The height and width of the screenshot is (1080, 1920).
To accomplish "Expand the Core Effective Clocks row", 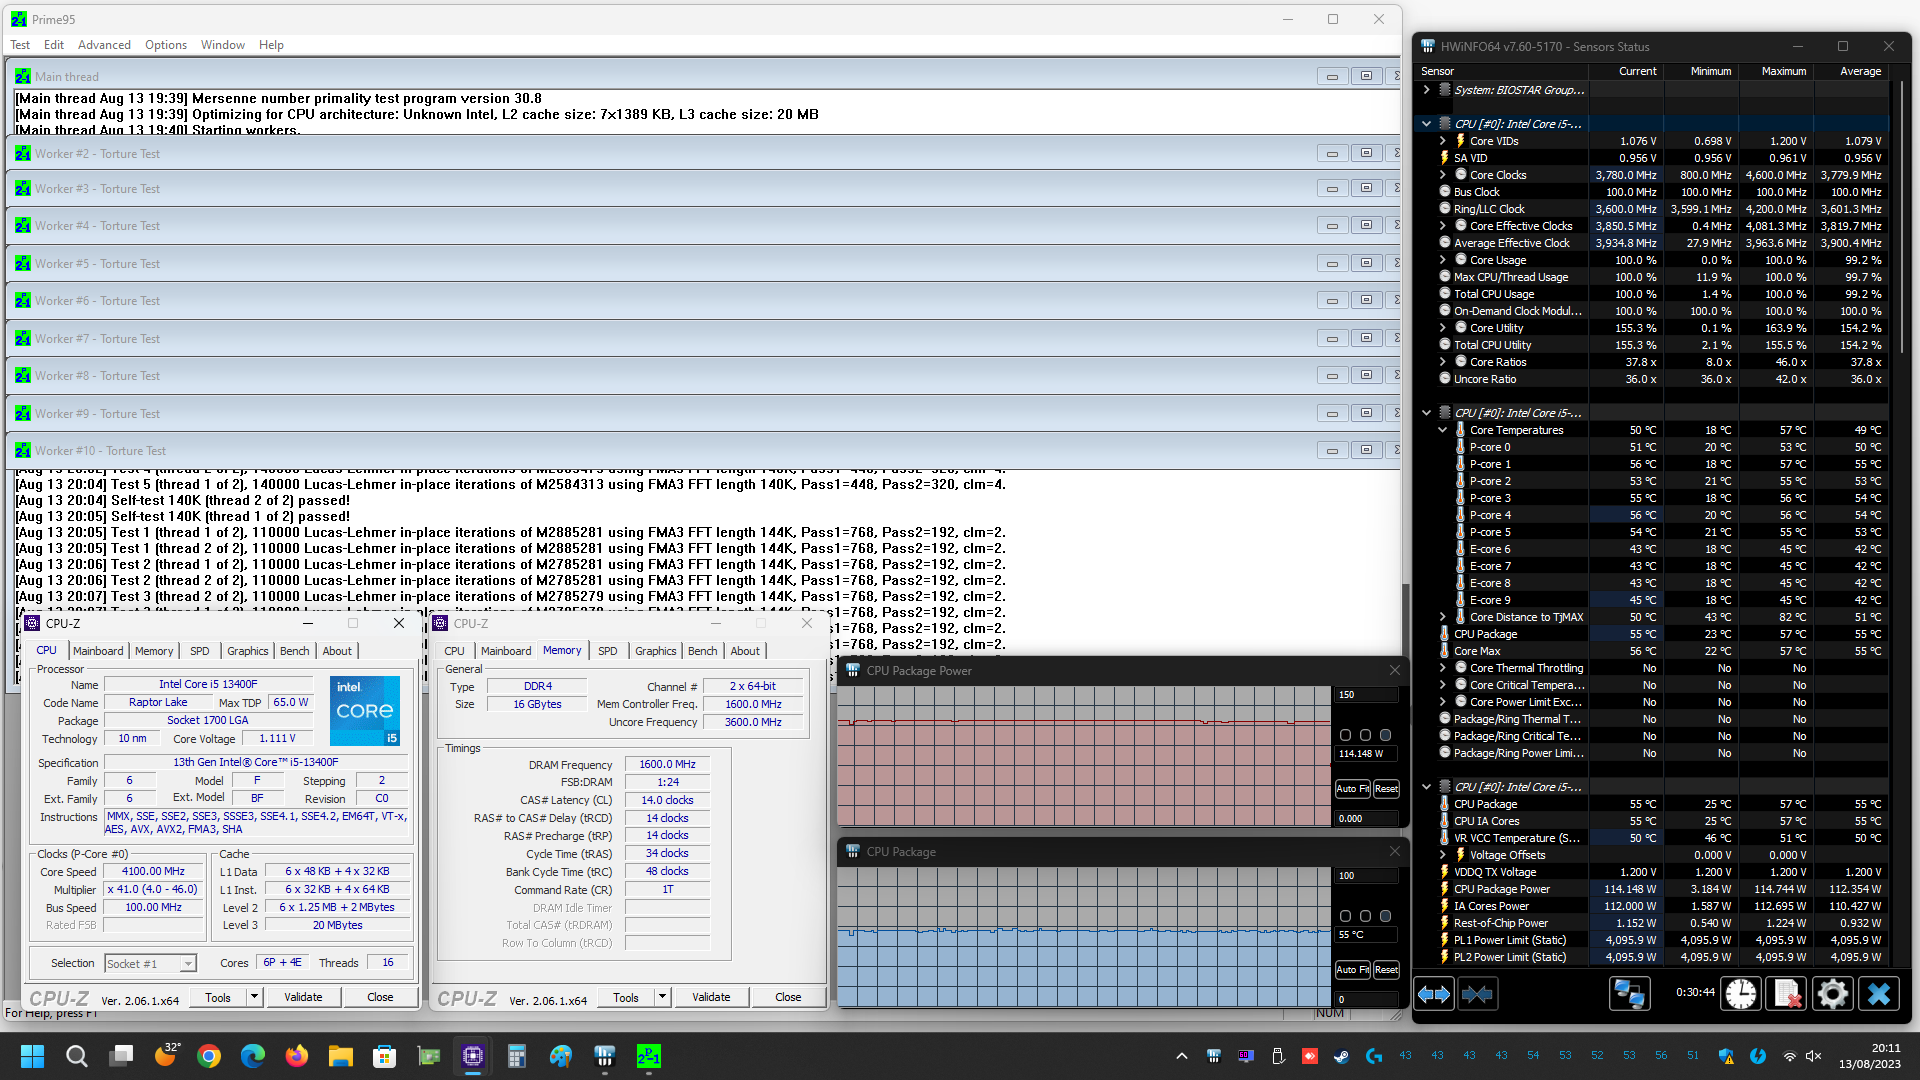I will pyautogui.click(x=1443, y=226).
